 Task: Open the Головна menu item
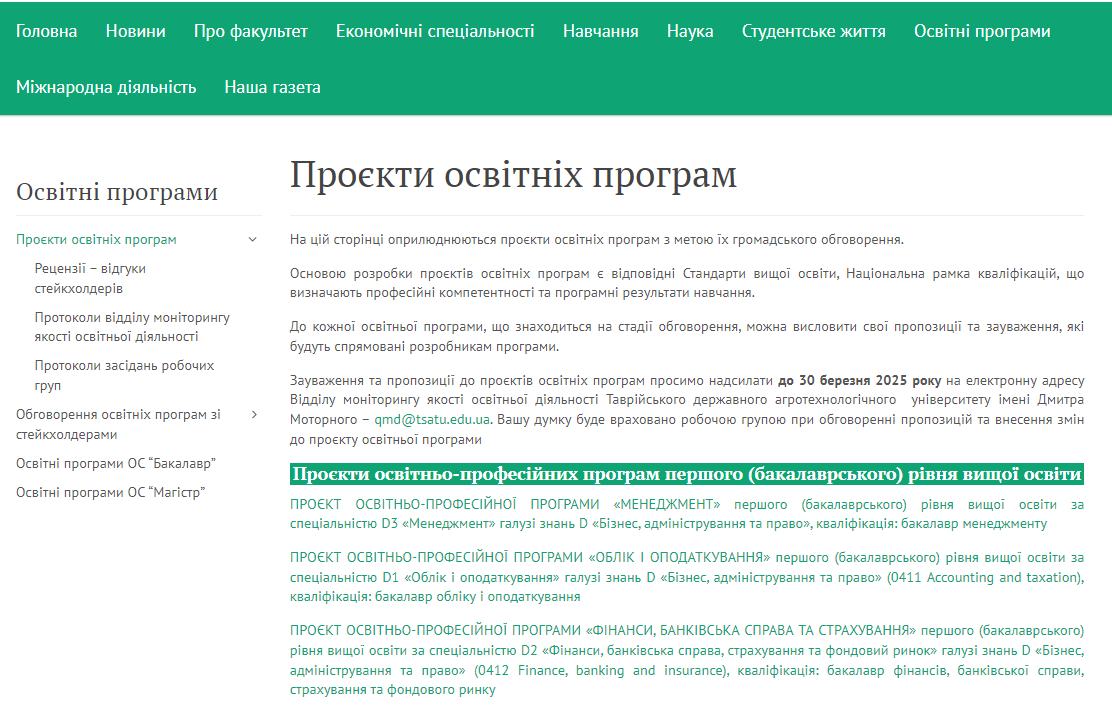point(46,31)
